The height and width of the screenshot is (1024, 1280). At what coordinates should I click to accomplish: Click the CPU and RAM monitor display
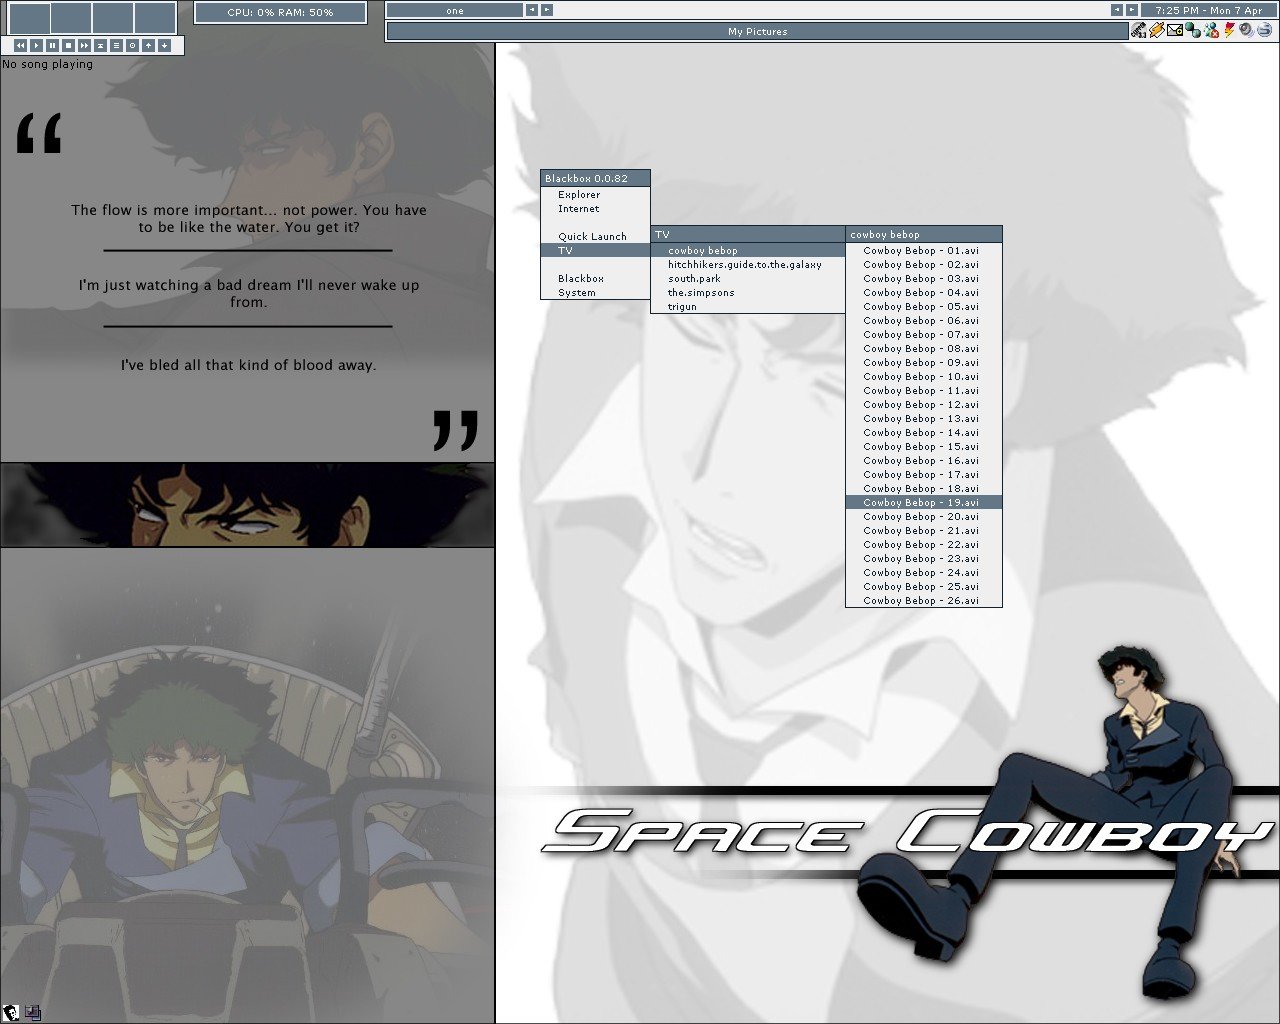pos(280,12)
